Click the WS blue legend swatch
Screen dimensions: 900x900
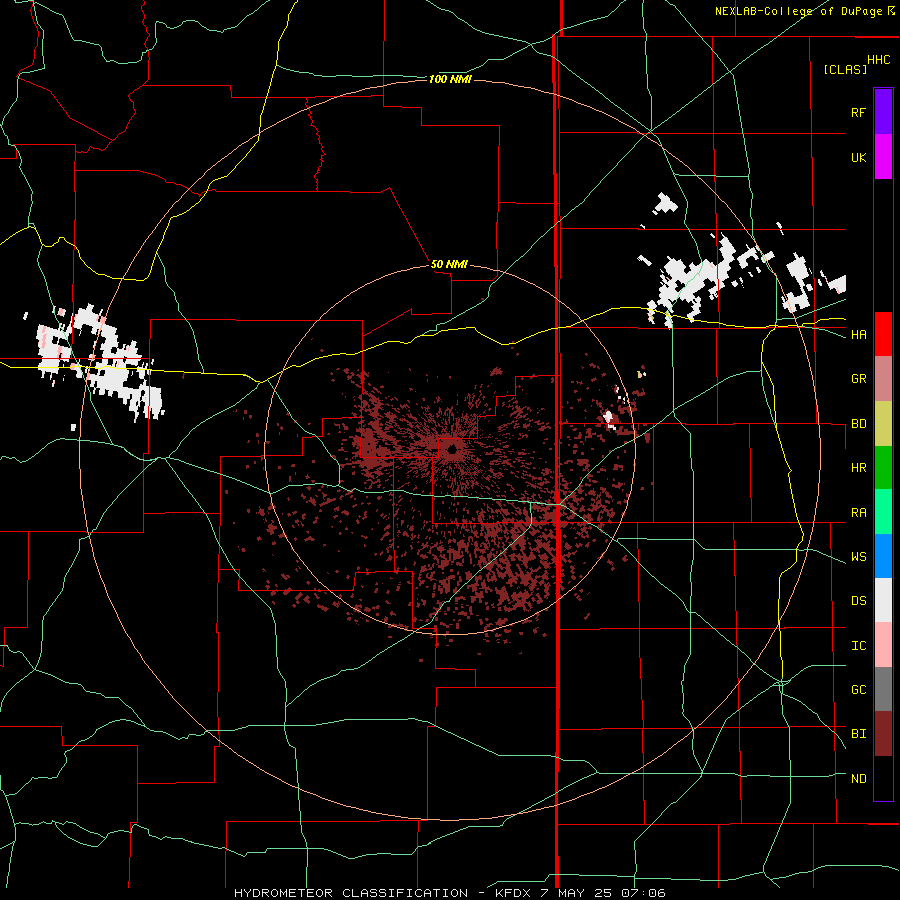(883, 556)
